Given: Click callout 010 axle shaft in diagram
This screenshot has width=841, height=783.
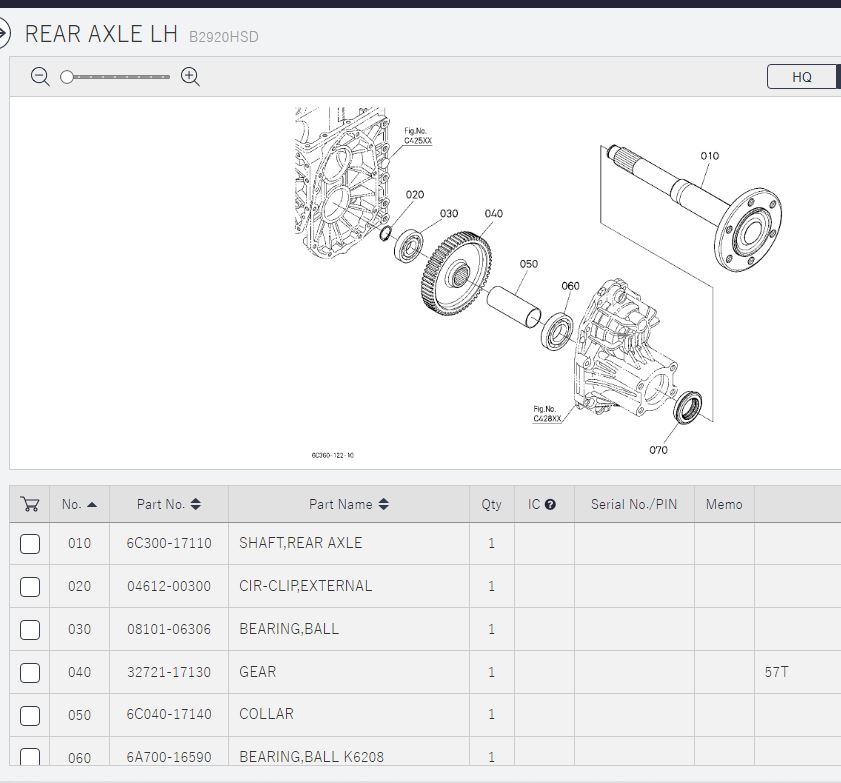Looking at the screenshot, I should 709,156.
